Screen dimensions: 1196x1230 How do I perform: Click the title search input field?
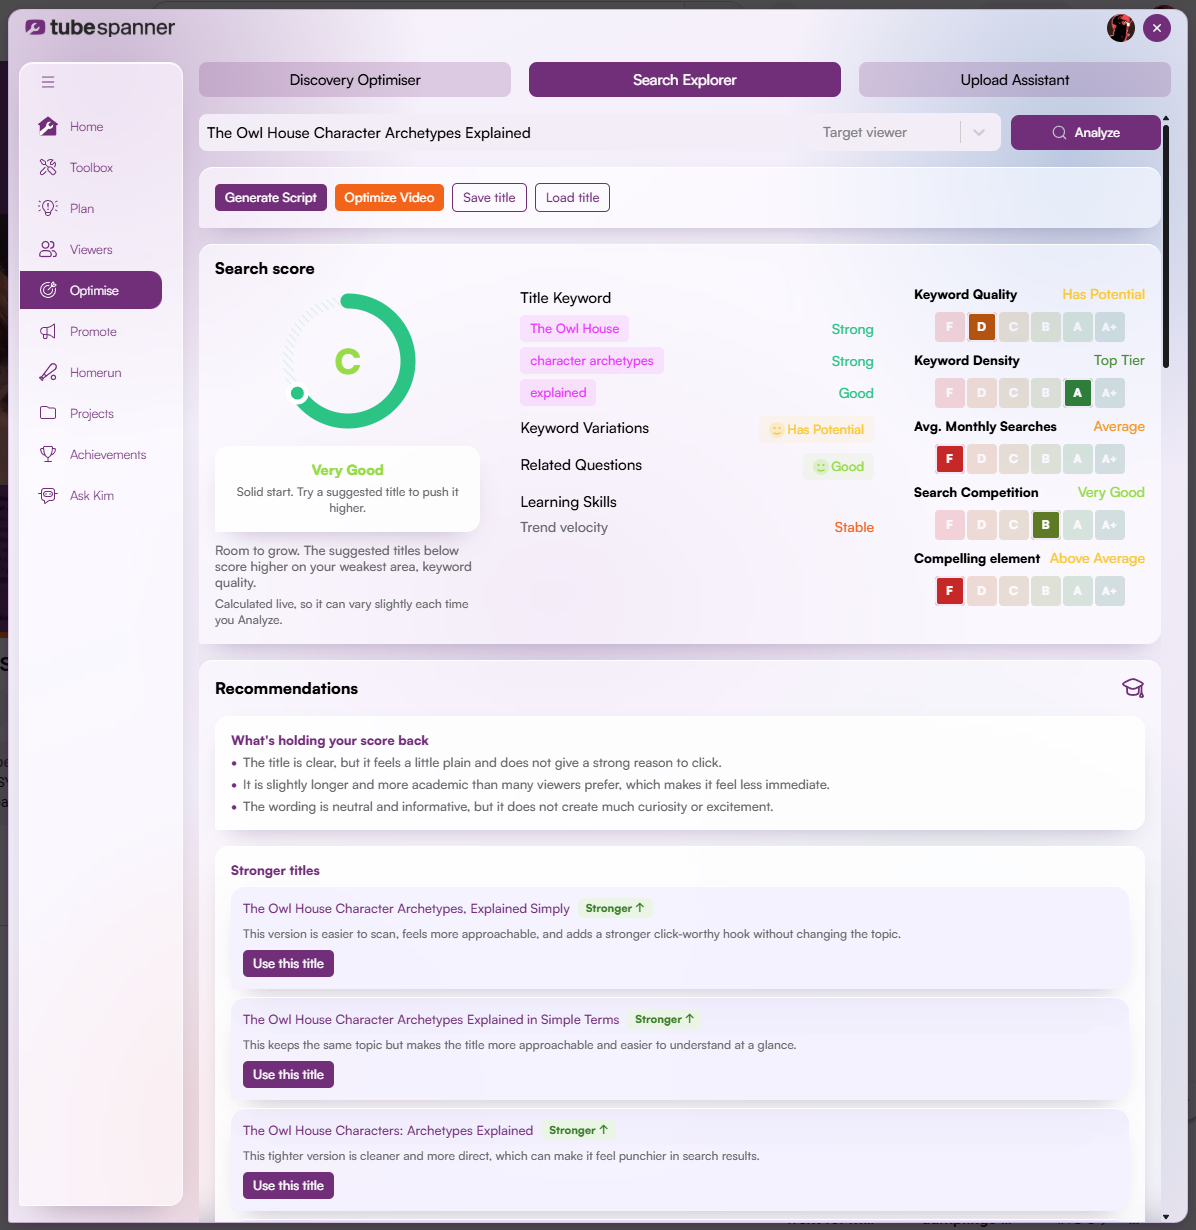505,132
